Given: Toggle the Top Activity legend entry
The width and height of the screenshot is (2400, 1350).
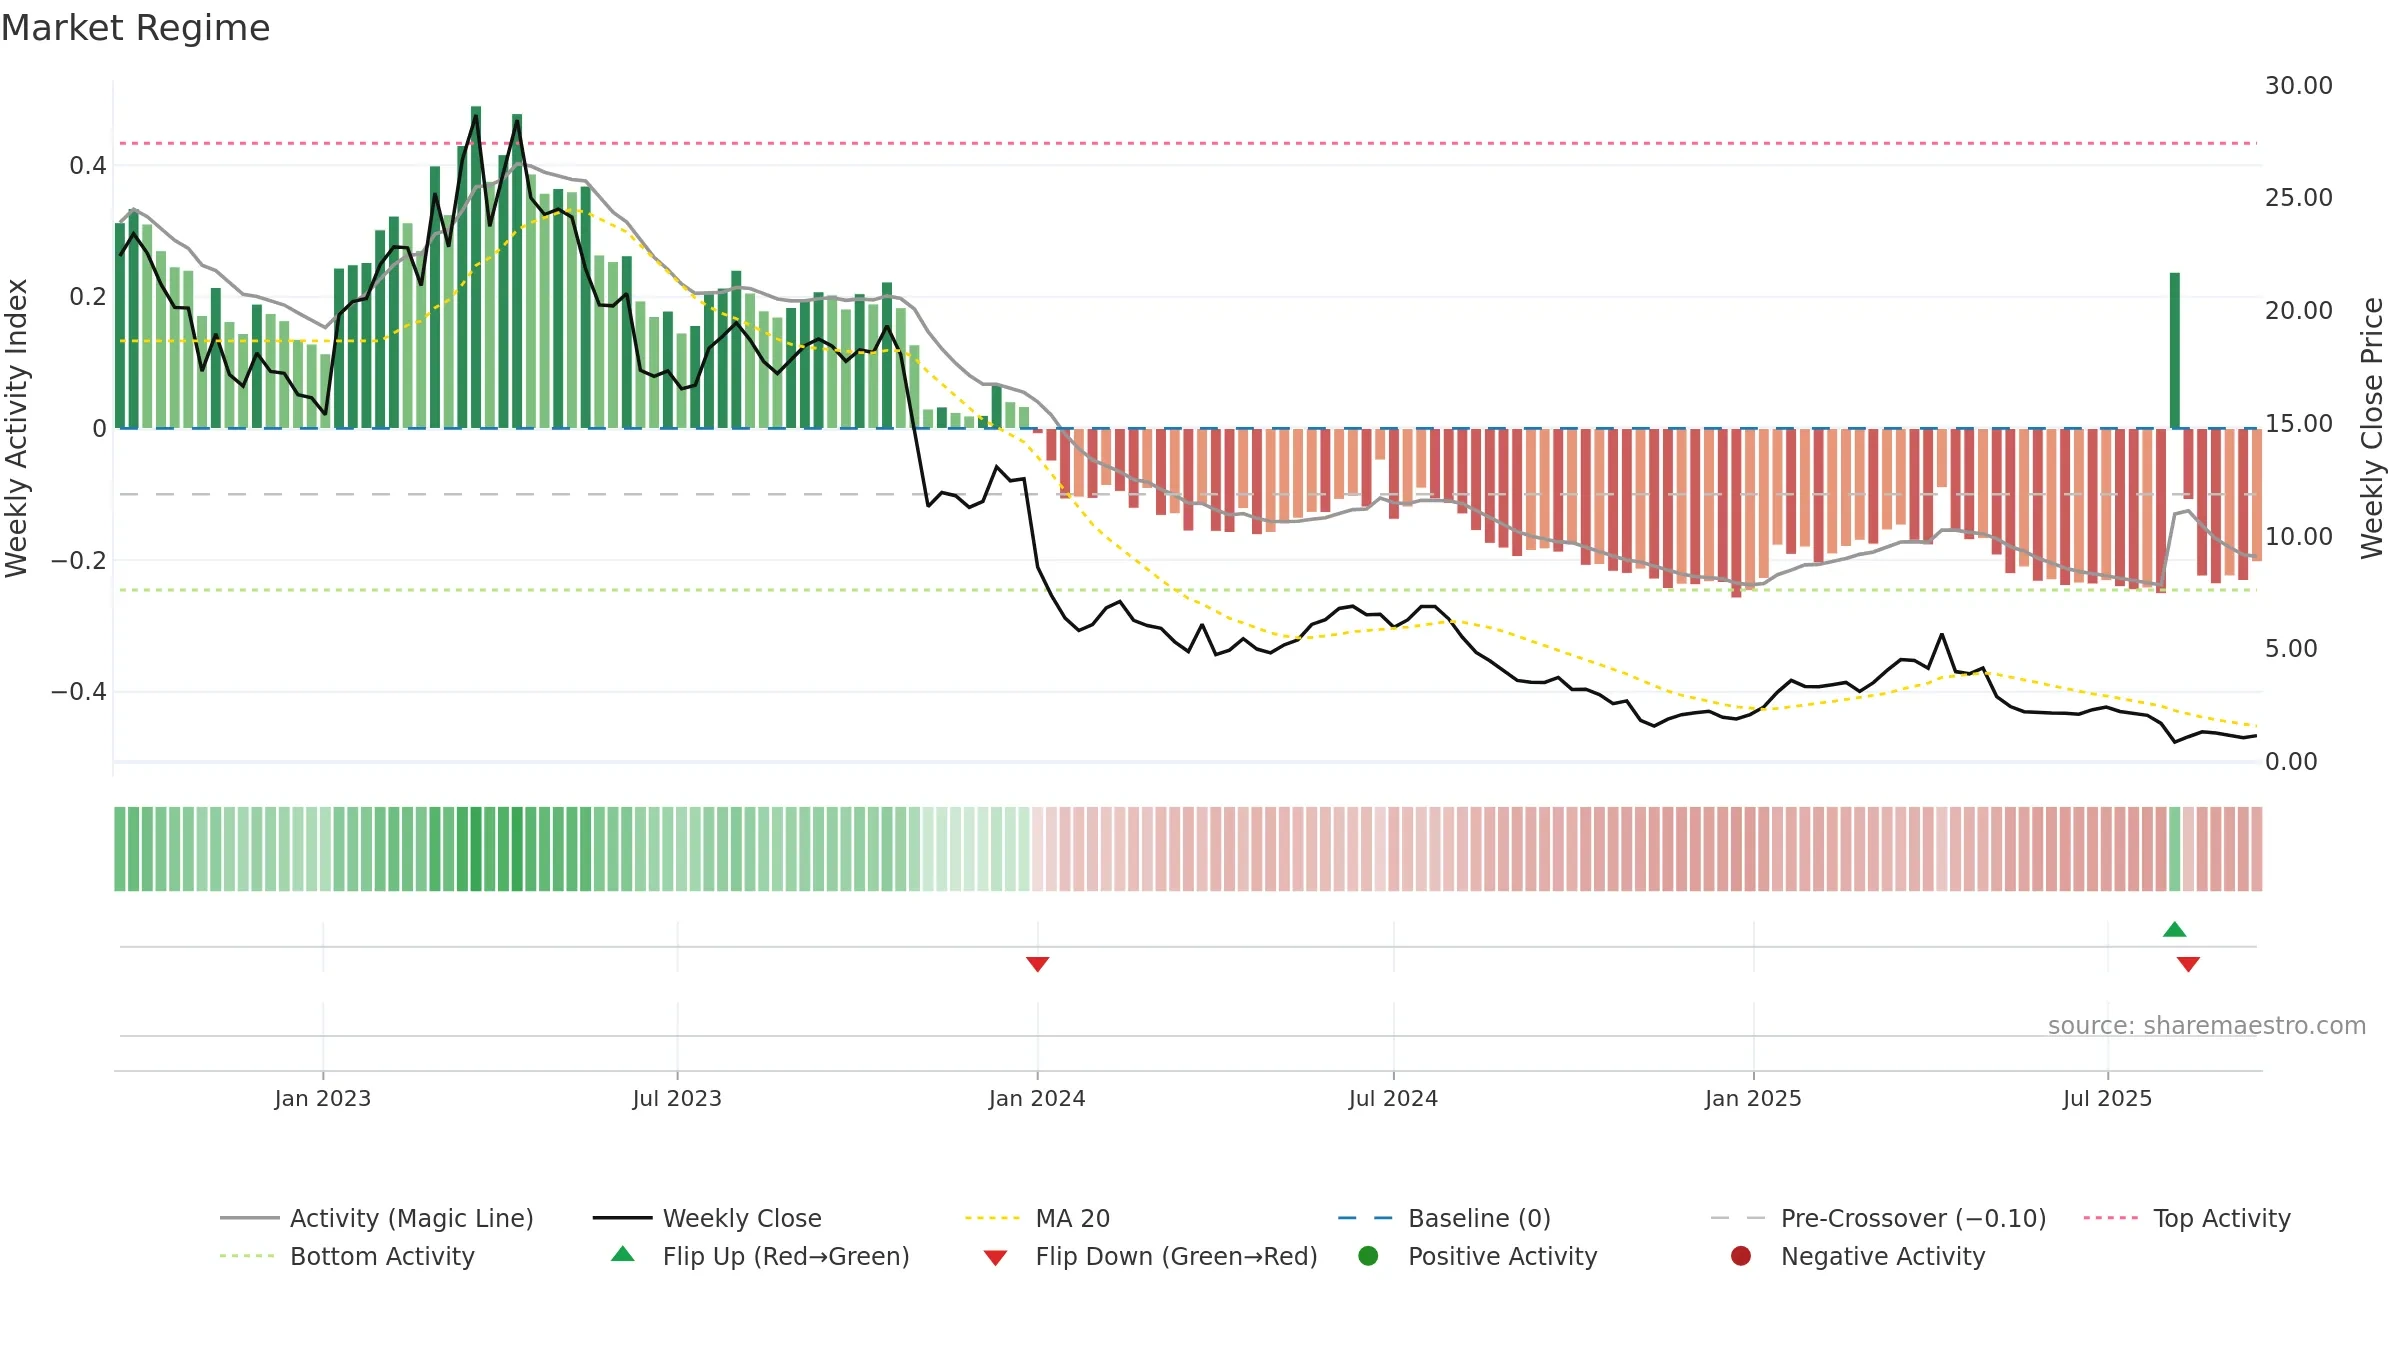Looking at the screenshot, I should pyautogui.click(x=2187, y=1218).
